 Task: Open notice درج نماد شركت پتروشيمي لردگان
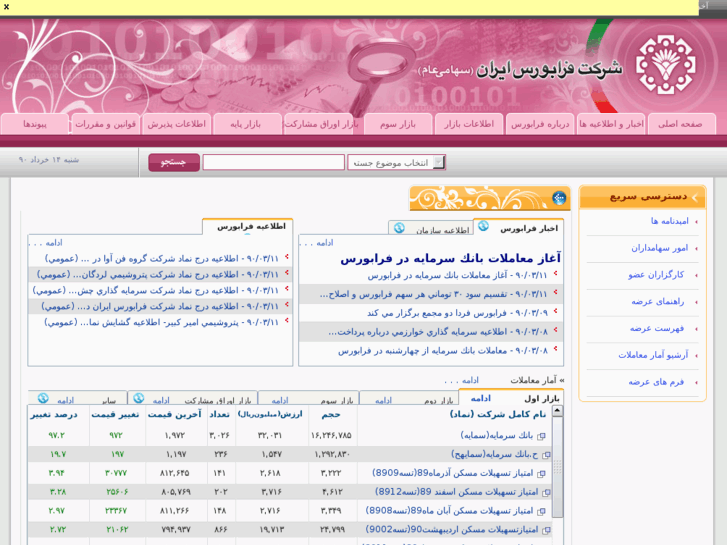click(x=158, y=275)
